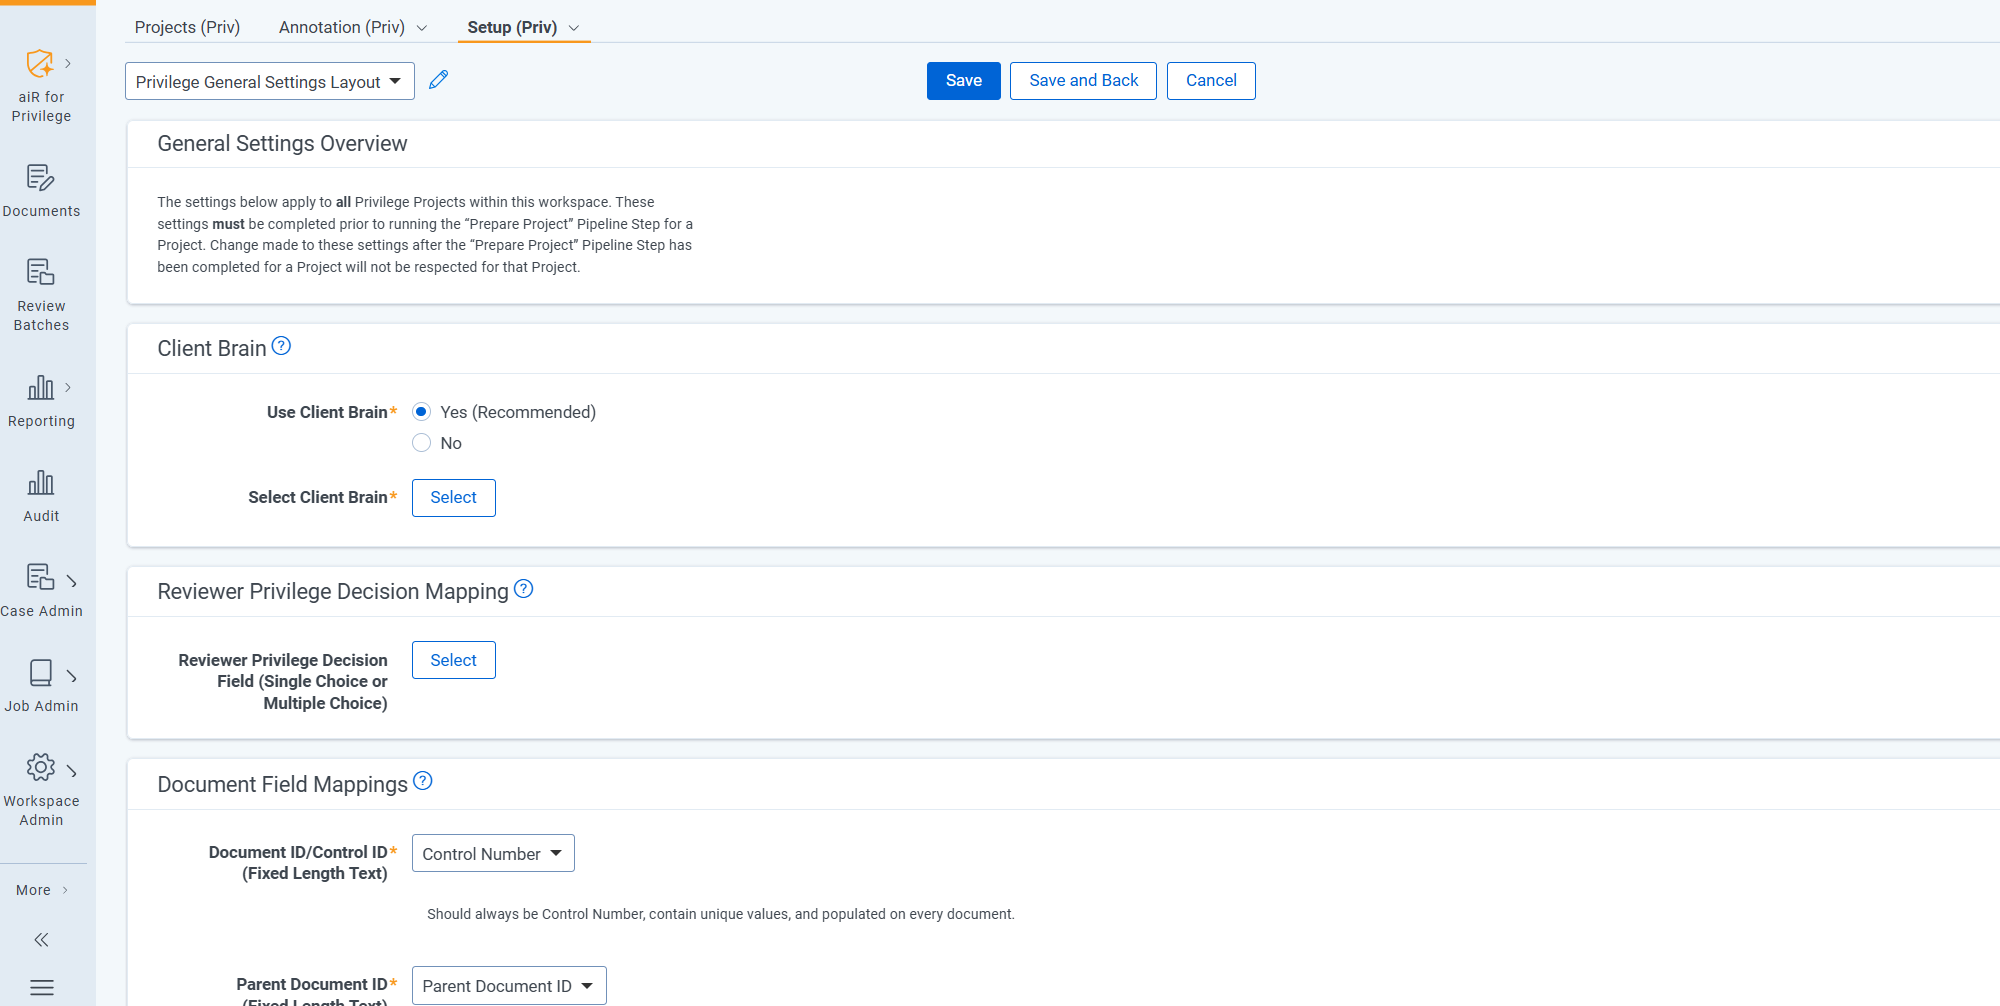The width and height of the screenshot is (2000, 1006).
Task: Click the Save and Back button
Action: pyautogui.click(x=1083, y=81)
